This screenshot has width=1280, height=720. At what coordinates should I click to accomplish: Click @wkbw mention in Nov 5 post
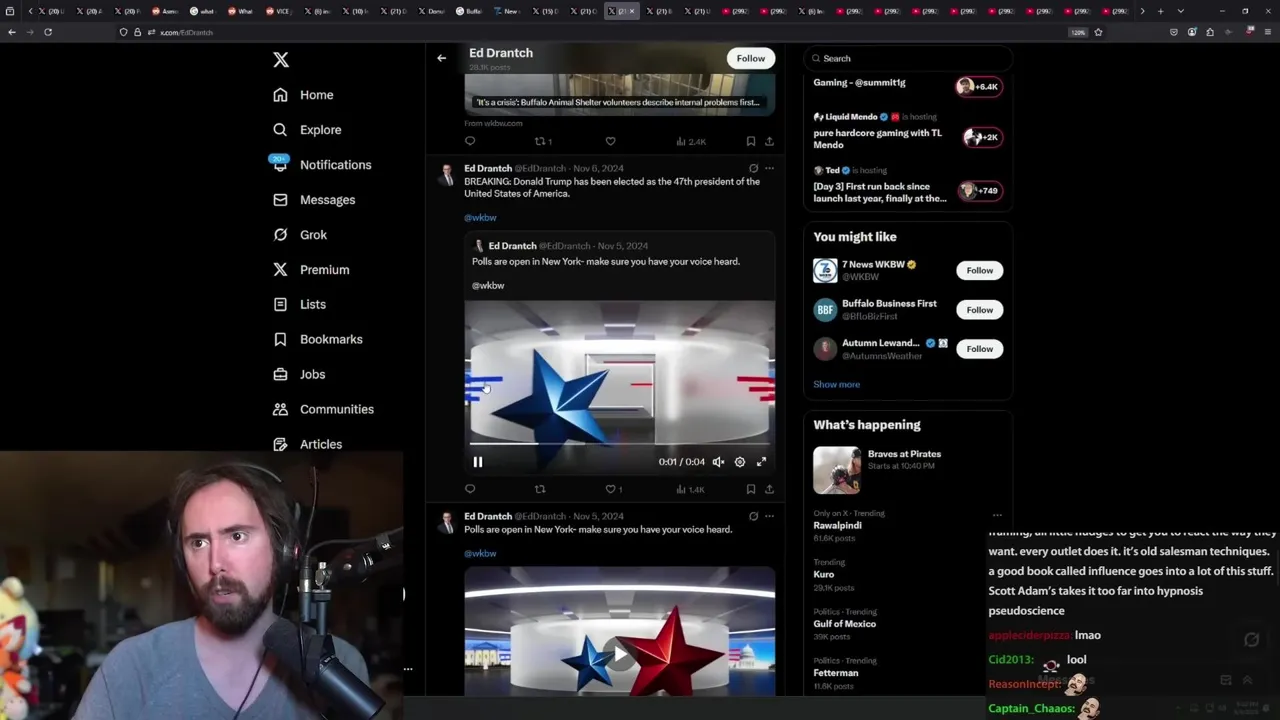point(480,553)
